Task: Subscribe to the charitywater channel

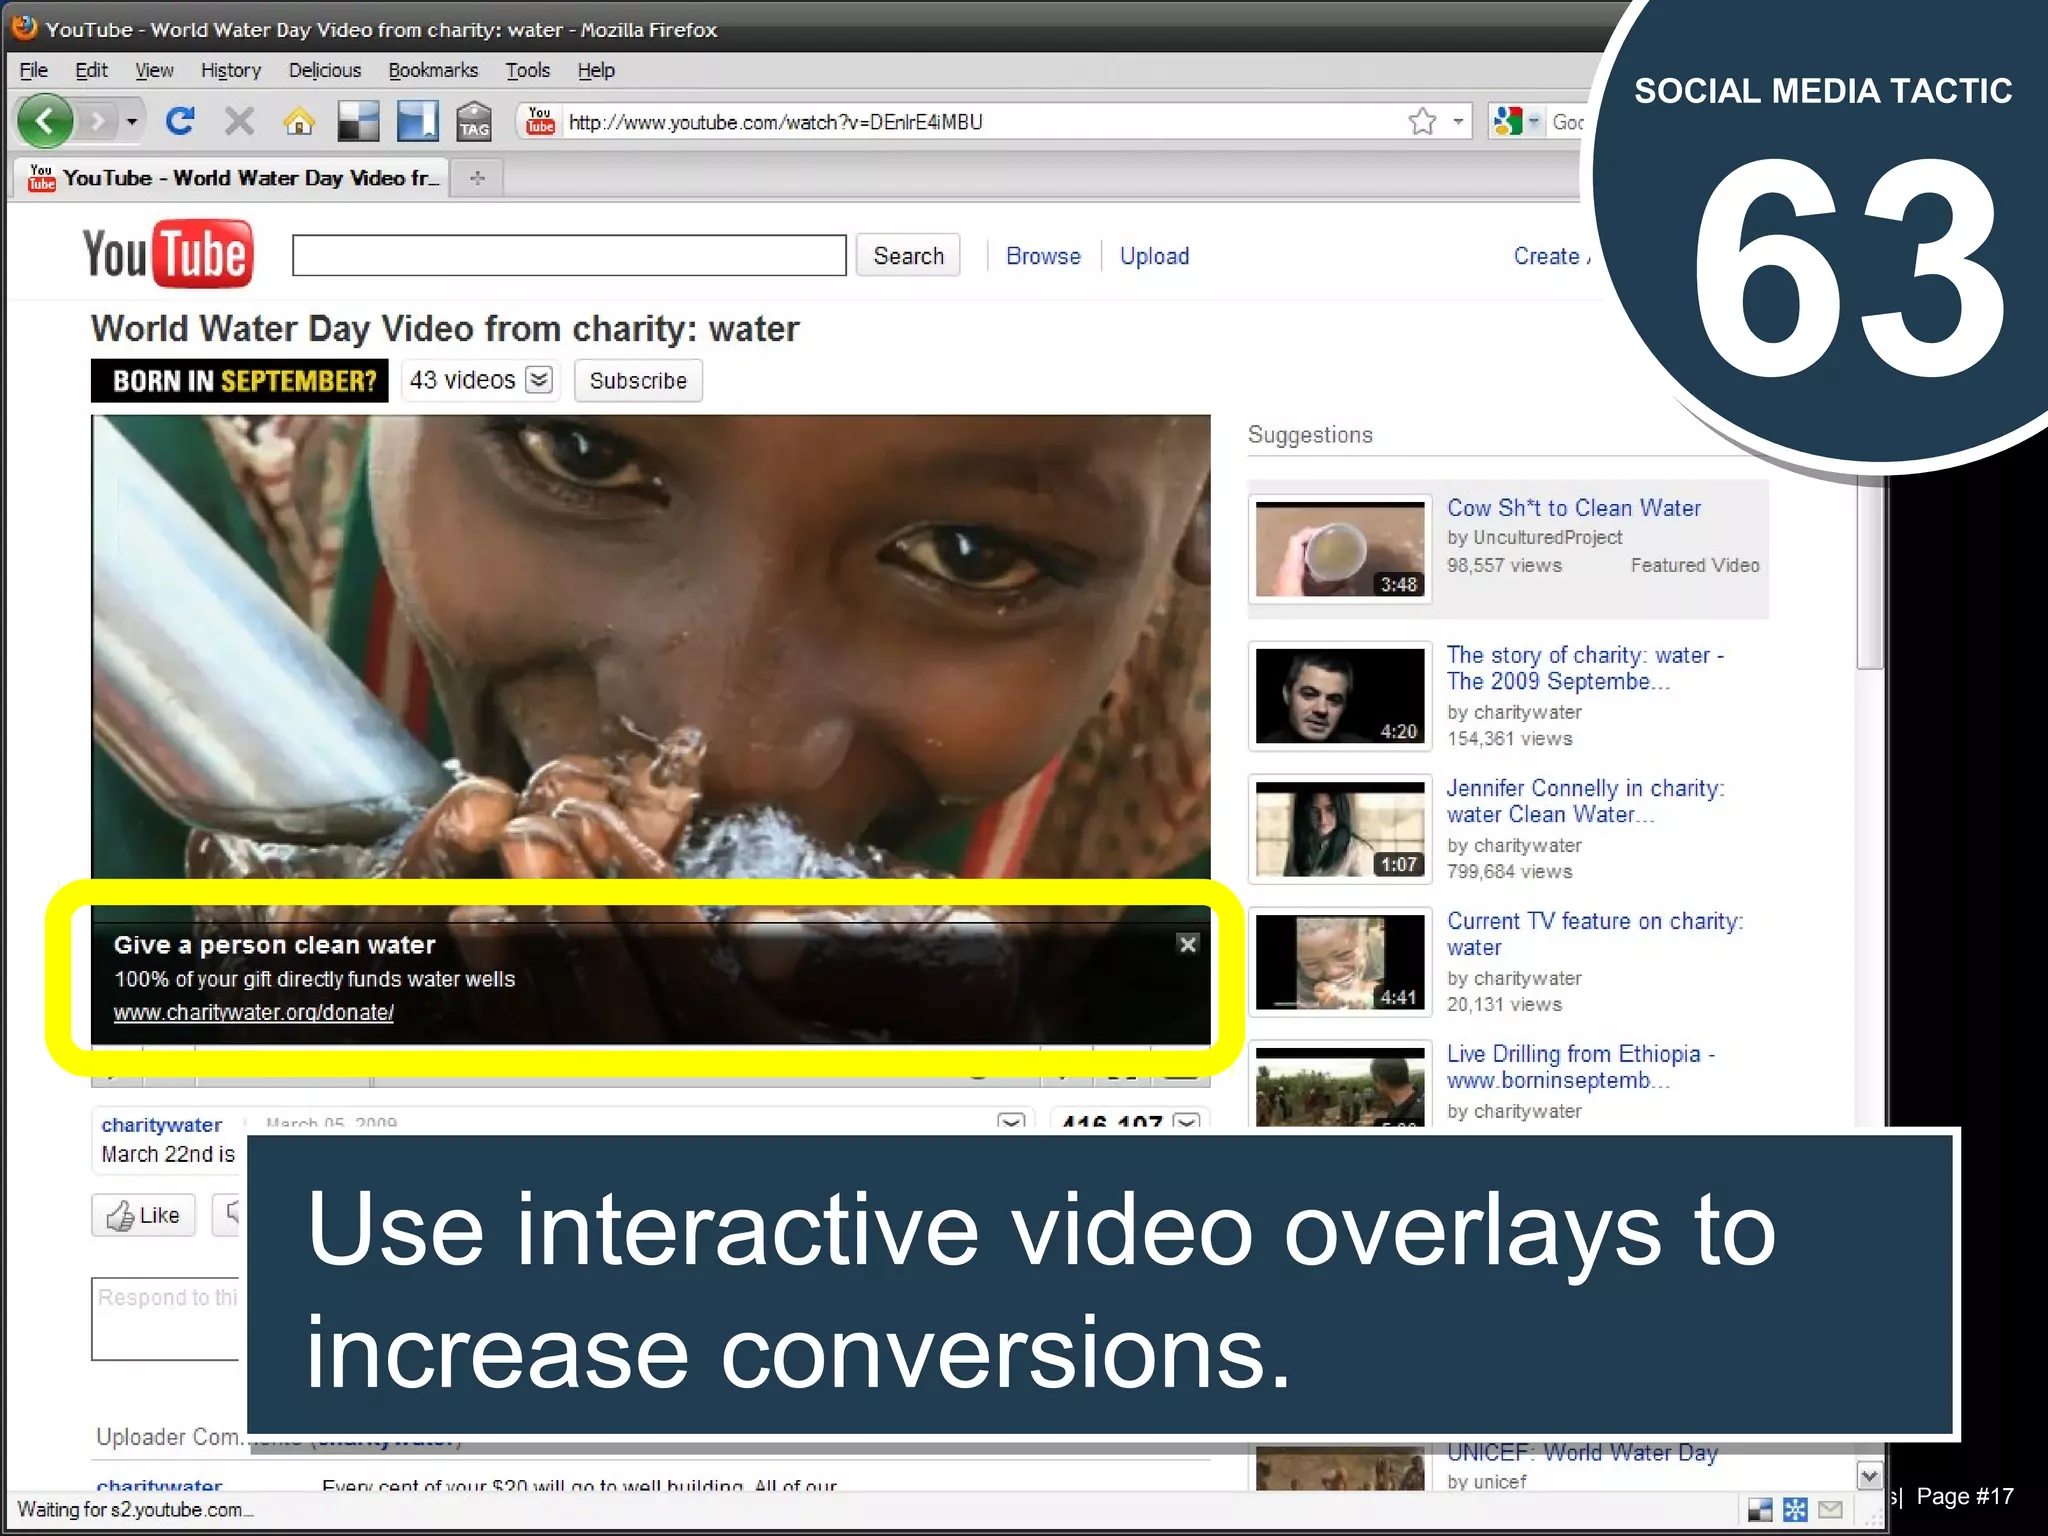Action: click(x=638, y=381)
